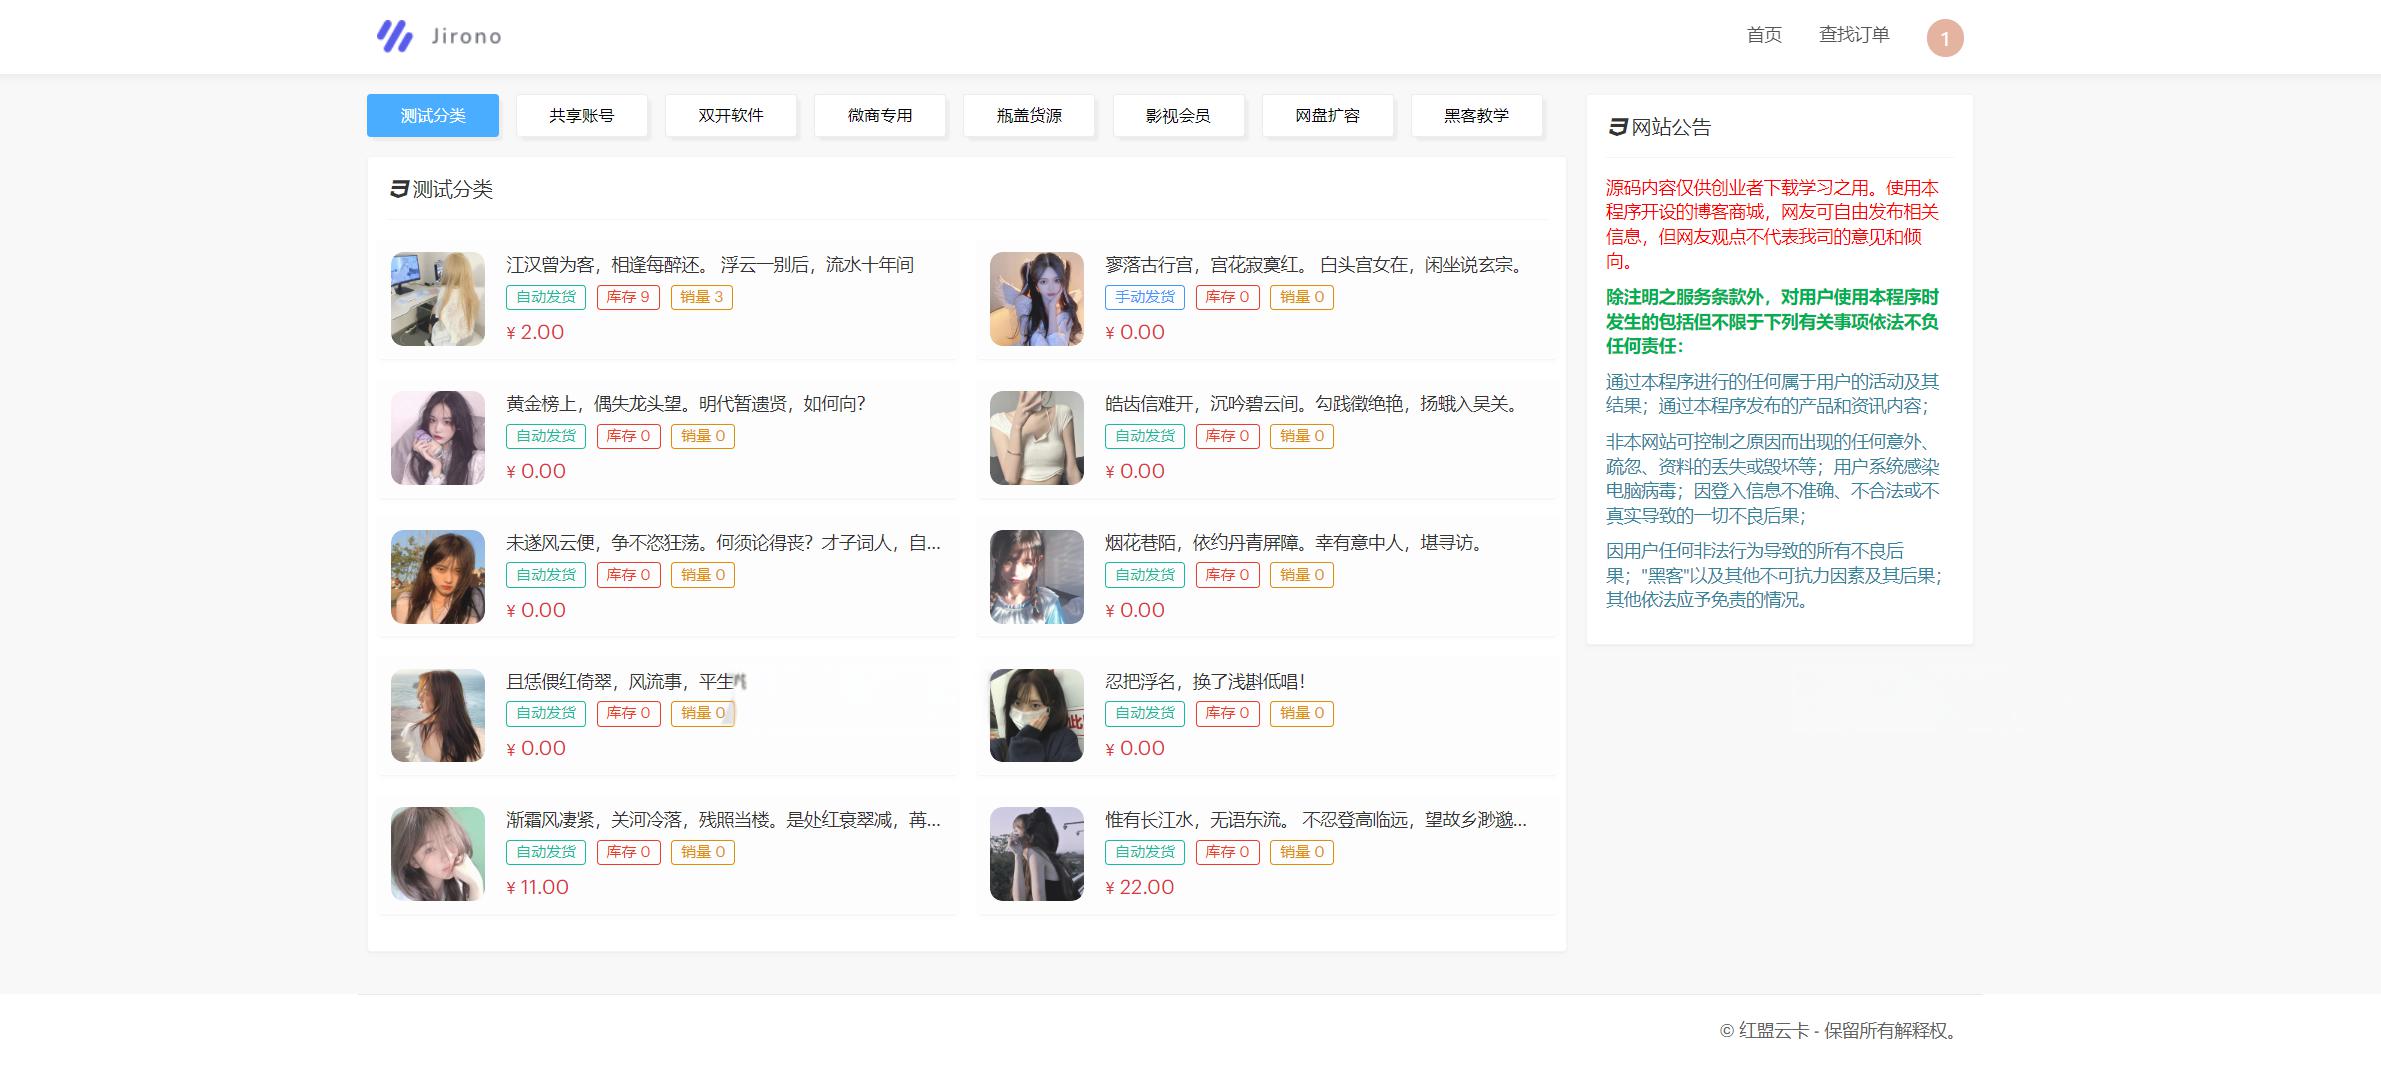Switch to the 微商专用 category tab
The image size is (2381, 1068).
pyautogui.click(x=880, y=115)
